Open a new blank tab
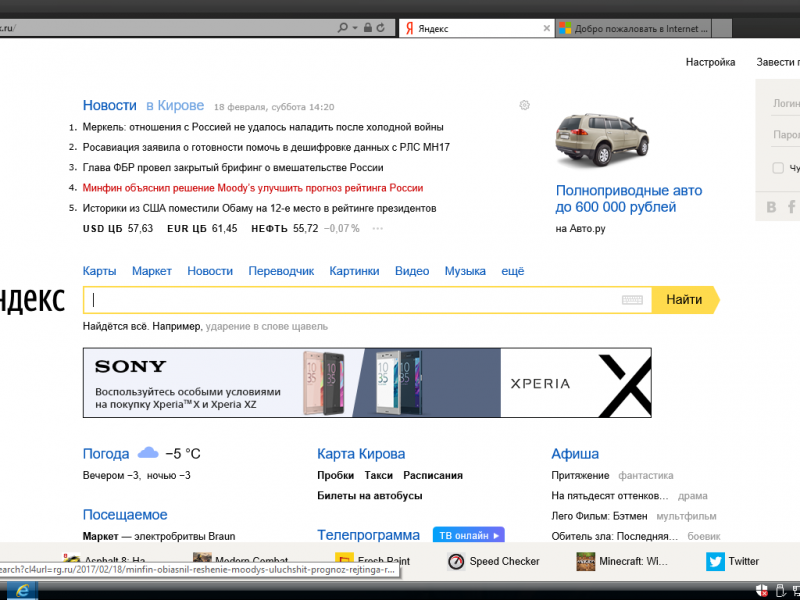Image resolution: width=800 pixels, height=600 pixels. pos(721,29)
